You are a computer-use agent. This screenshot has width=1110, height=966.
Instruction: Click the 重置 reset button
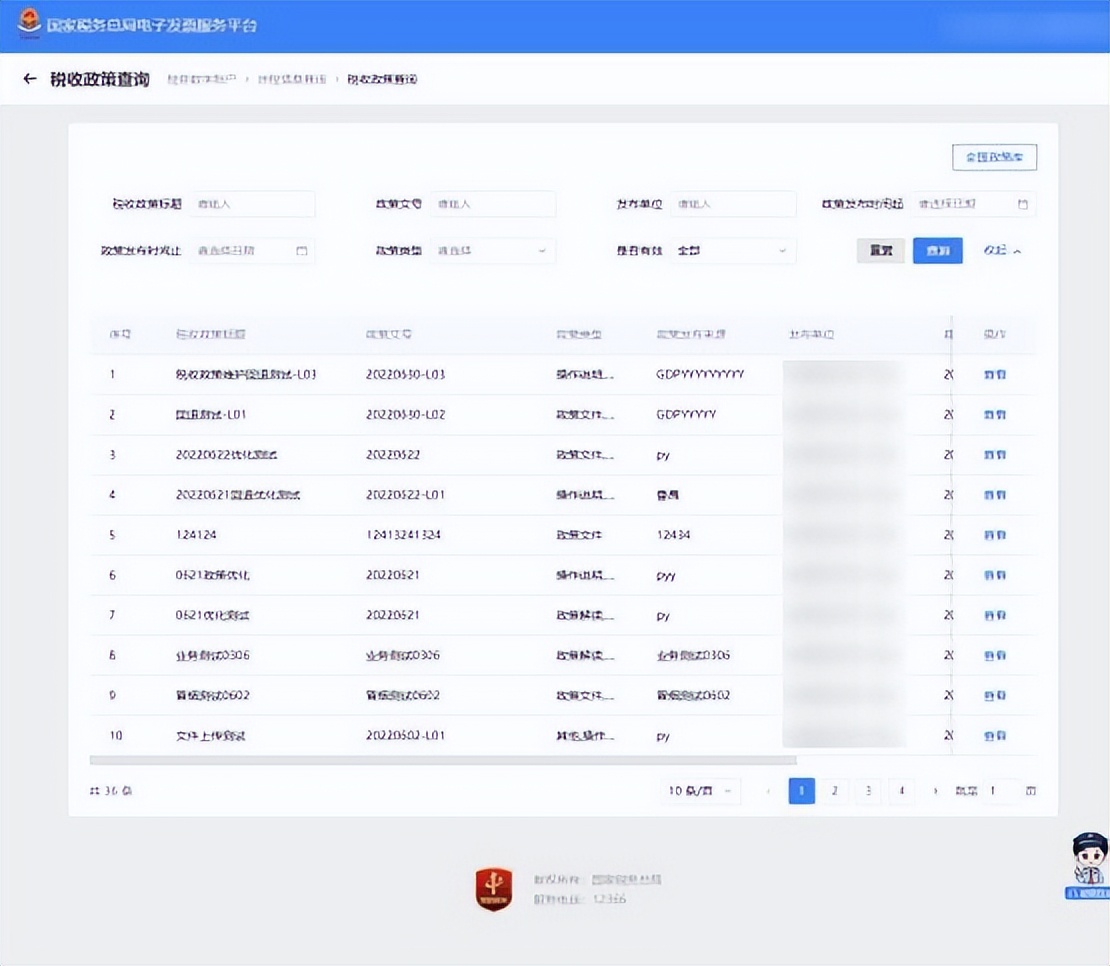point(880,250)
